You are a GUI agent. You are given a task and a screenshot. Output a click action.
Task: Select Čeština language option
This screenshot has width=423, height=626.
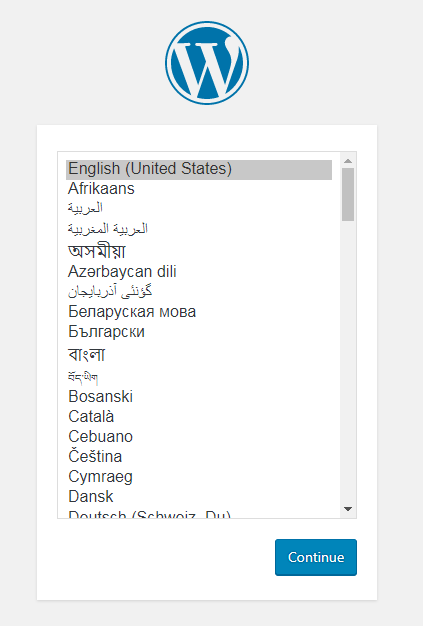click(199, 457)
